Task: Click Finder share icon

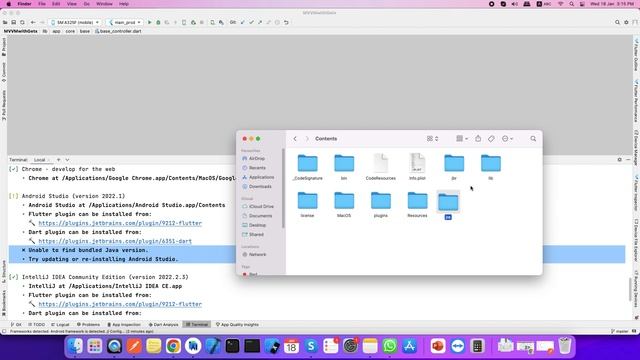Action: tap(478, 139)
